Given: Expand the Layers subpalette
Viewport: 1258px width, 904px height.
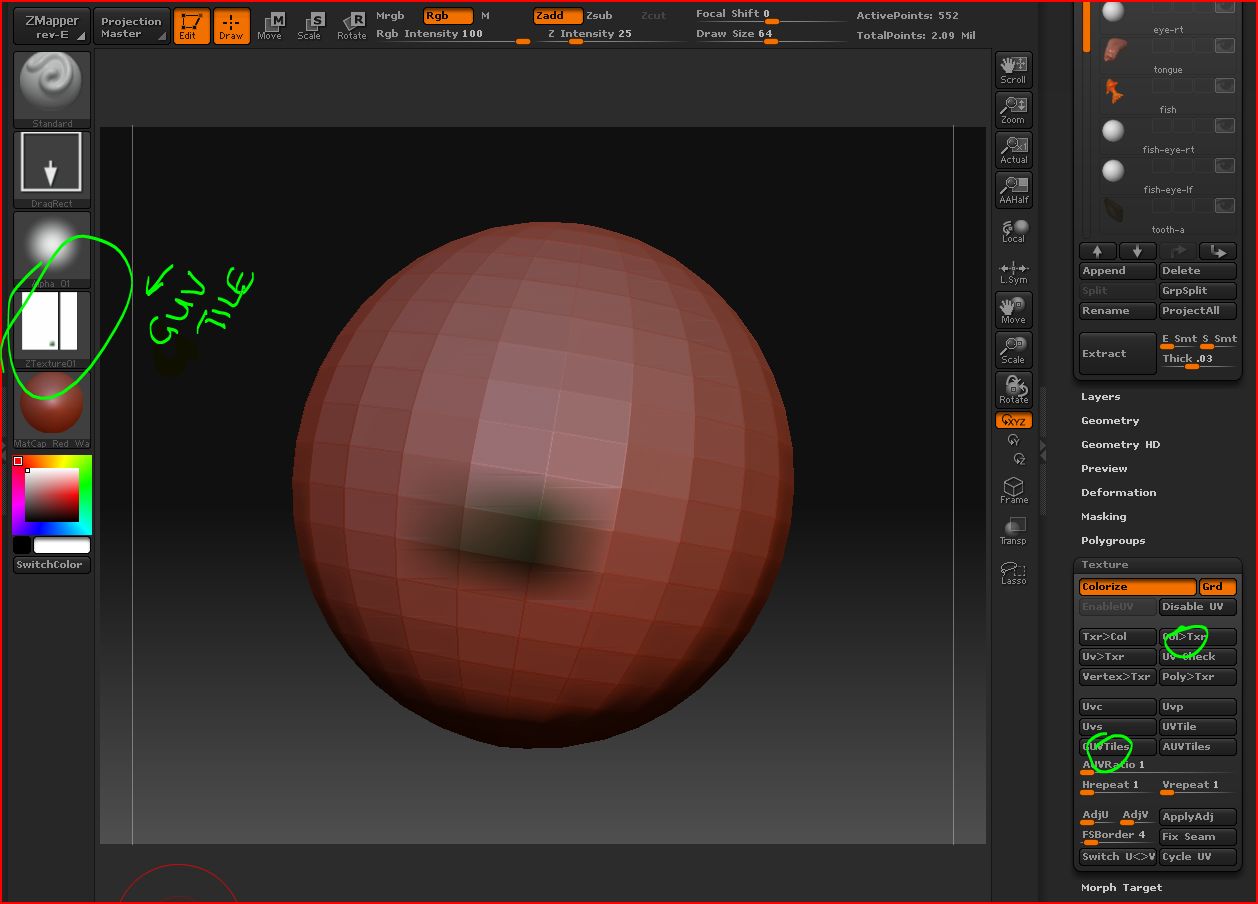Looking at the screenshot, I should tap(1100, 397).
